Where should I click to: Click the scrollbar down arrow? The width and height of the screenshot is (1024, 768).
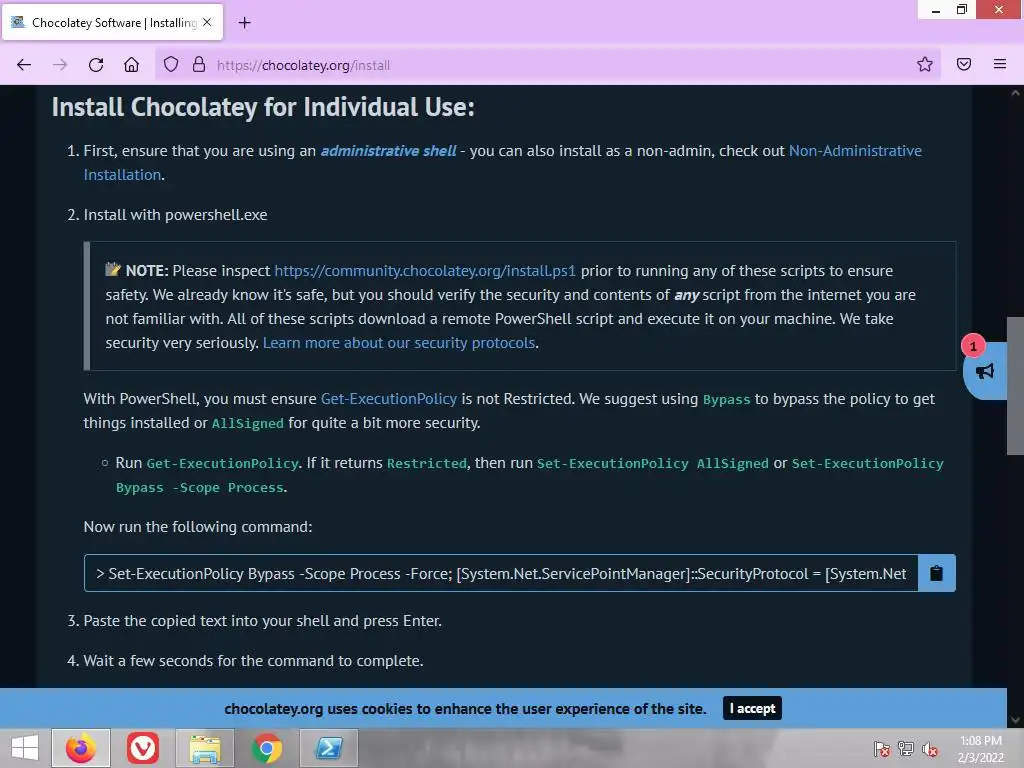1015,720
